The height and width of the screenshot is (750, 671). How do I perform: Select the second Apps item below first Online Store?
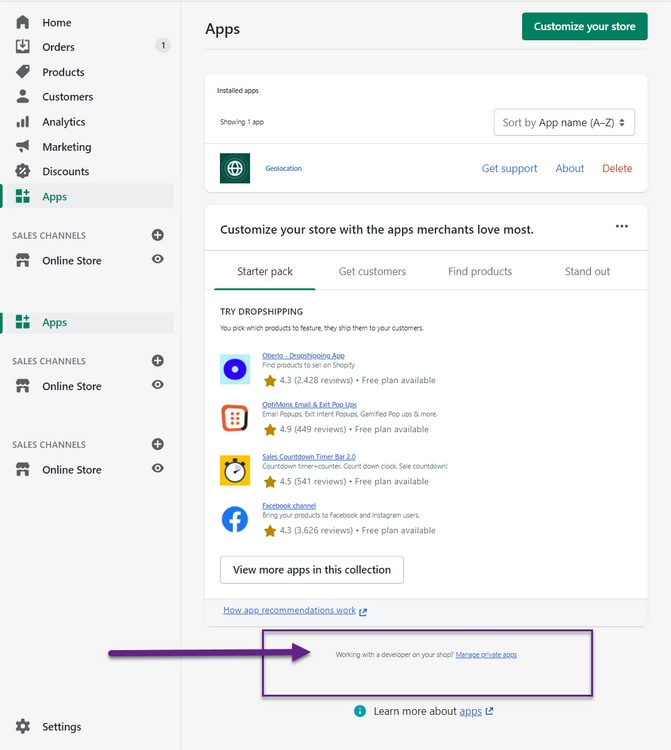pyautogui.click(x=88, y=322)
